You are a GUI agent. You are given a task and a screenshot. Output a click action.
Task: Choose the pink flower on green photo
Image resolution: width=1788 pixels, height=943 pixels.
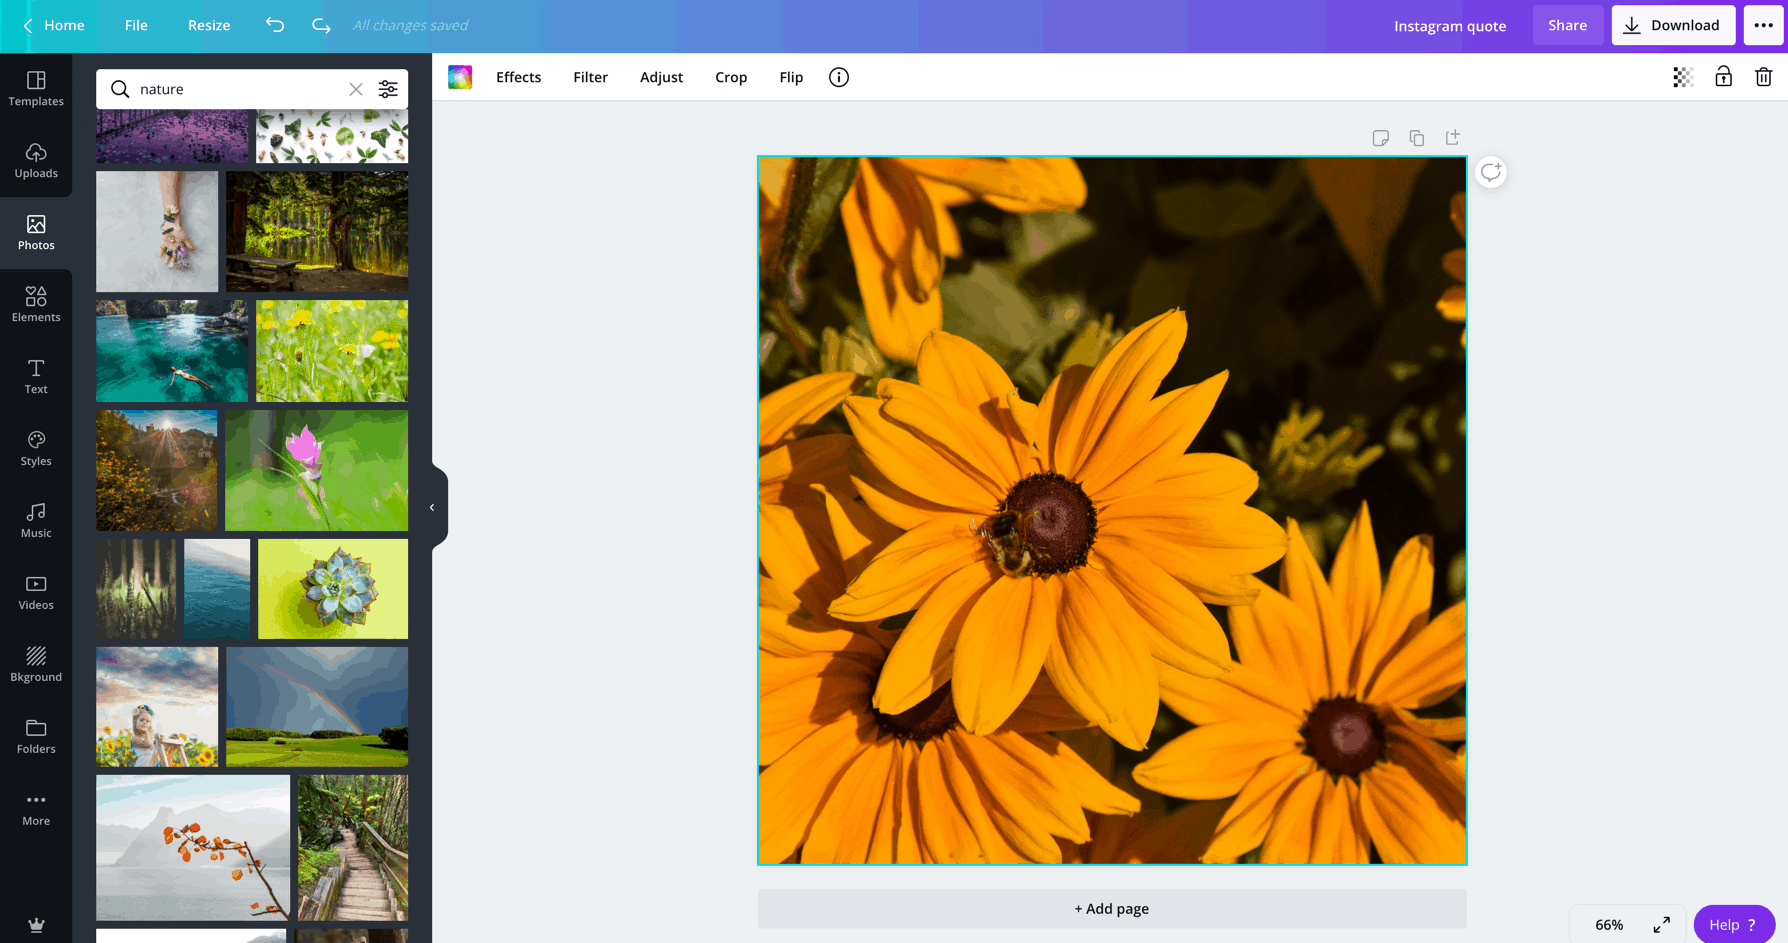click(316, 470)
